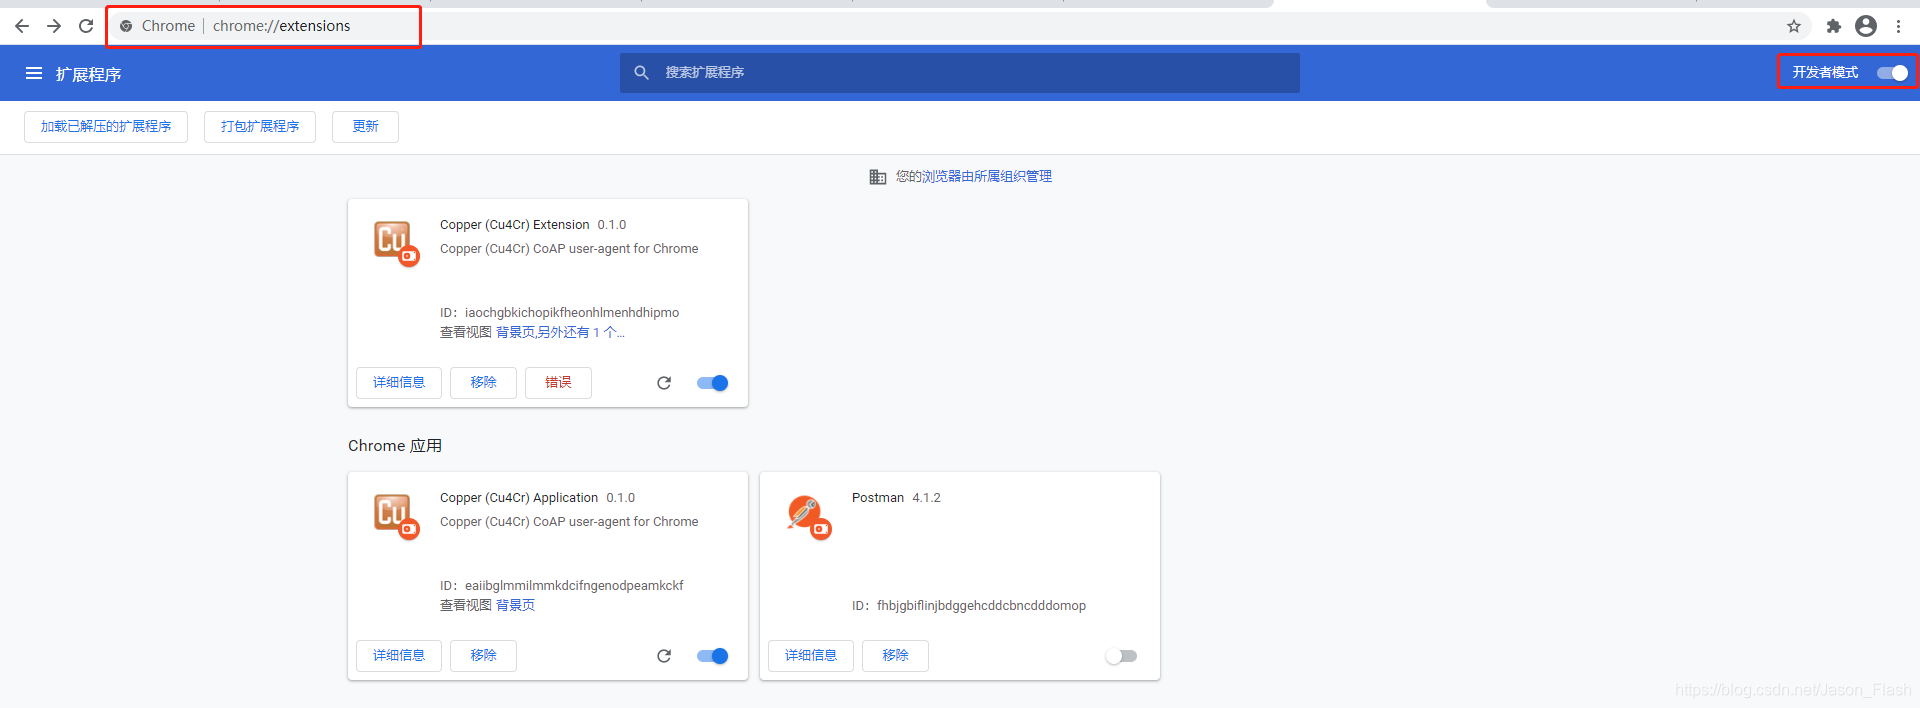The height and width of the screenshot is (708, 1920).
Task: Reload the page with the refresh icon
Action: pyautogui.click(x=86, y=26)
